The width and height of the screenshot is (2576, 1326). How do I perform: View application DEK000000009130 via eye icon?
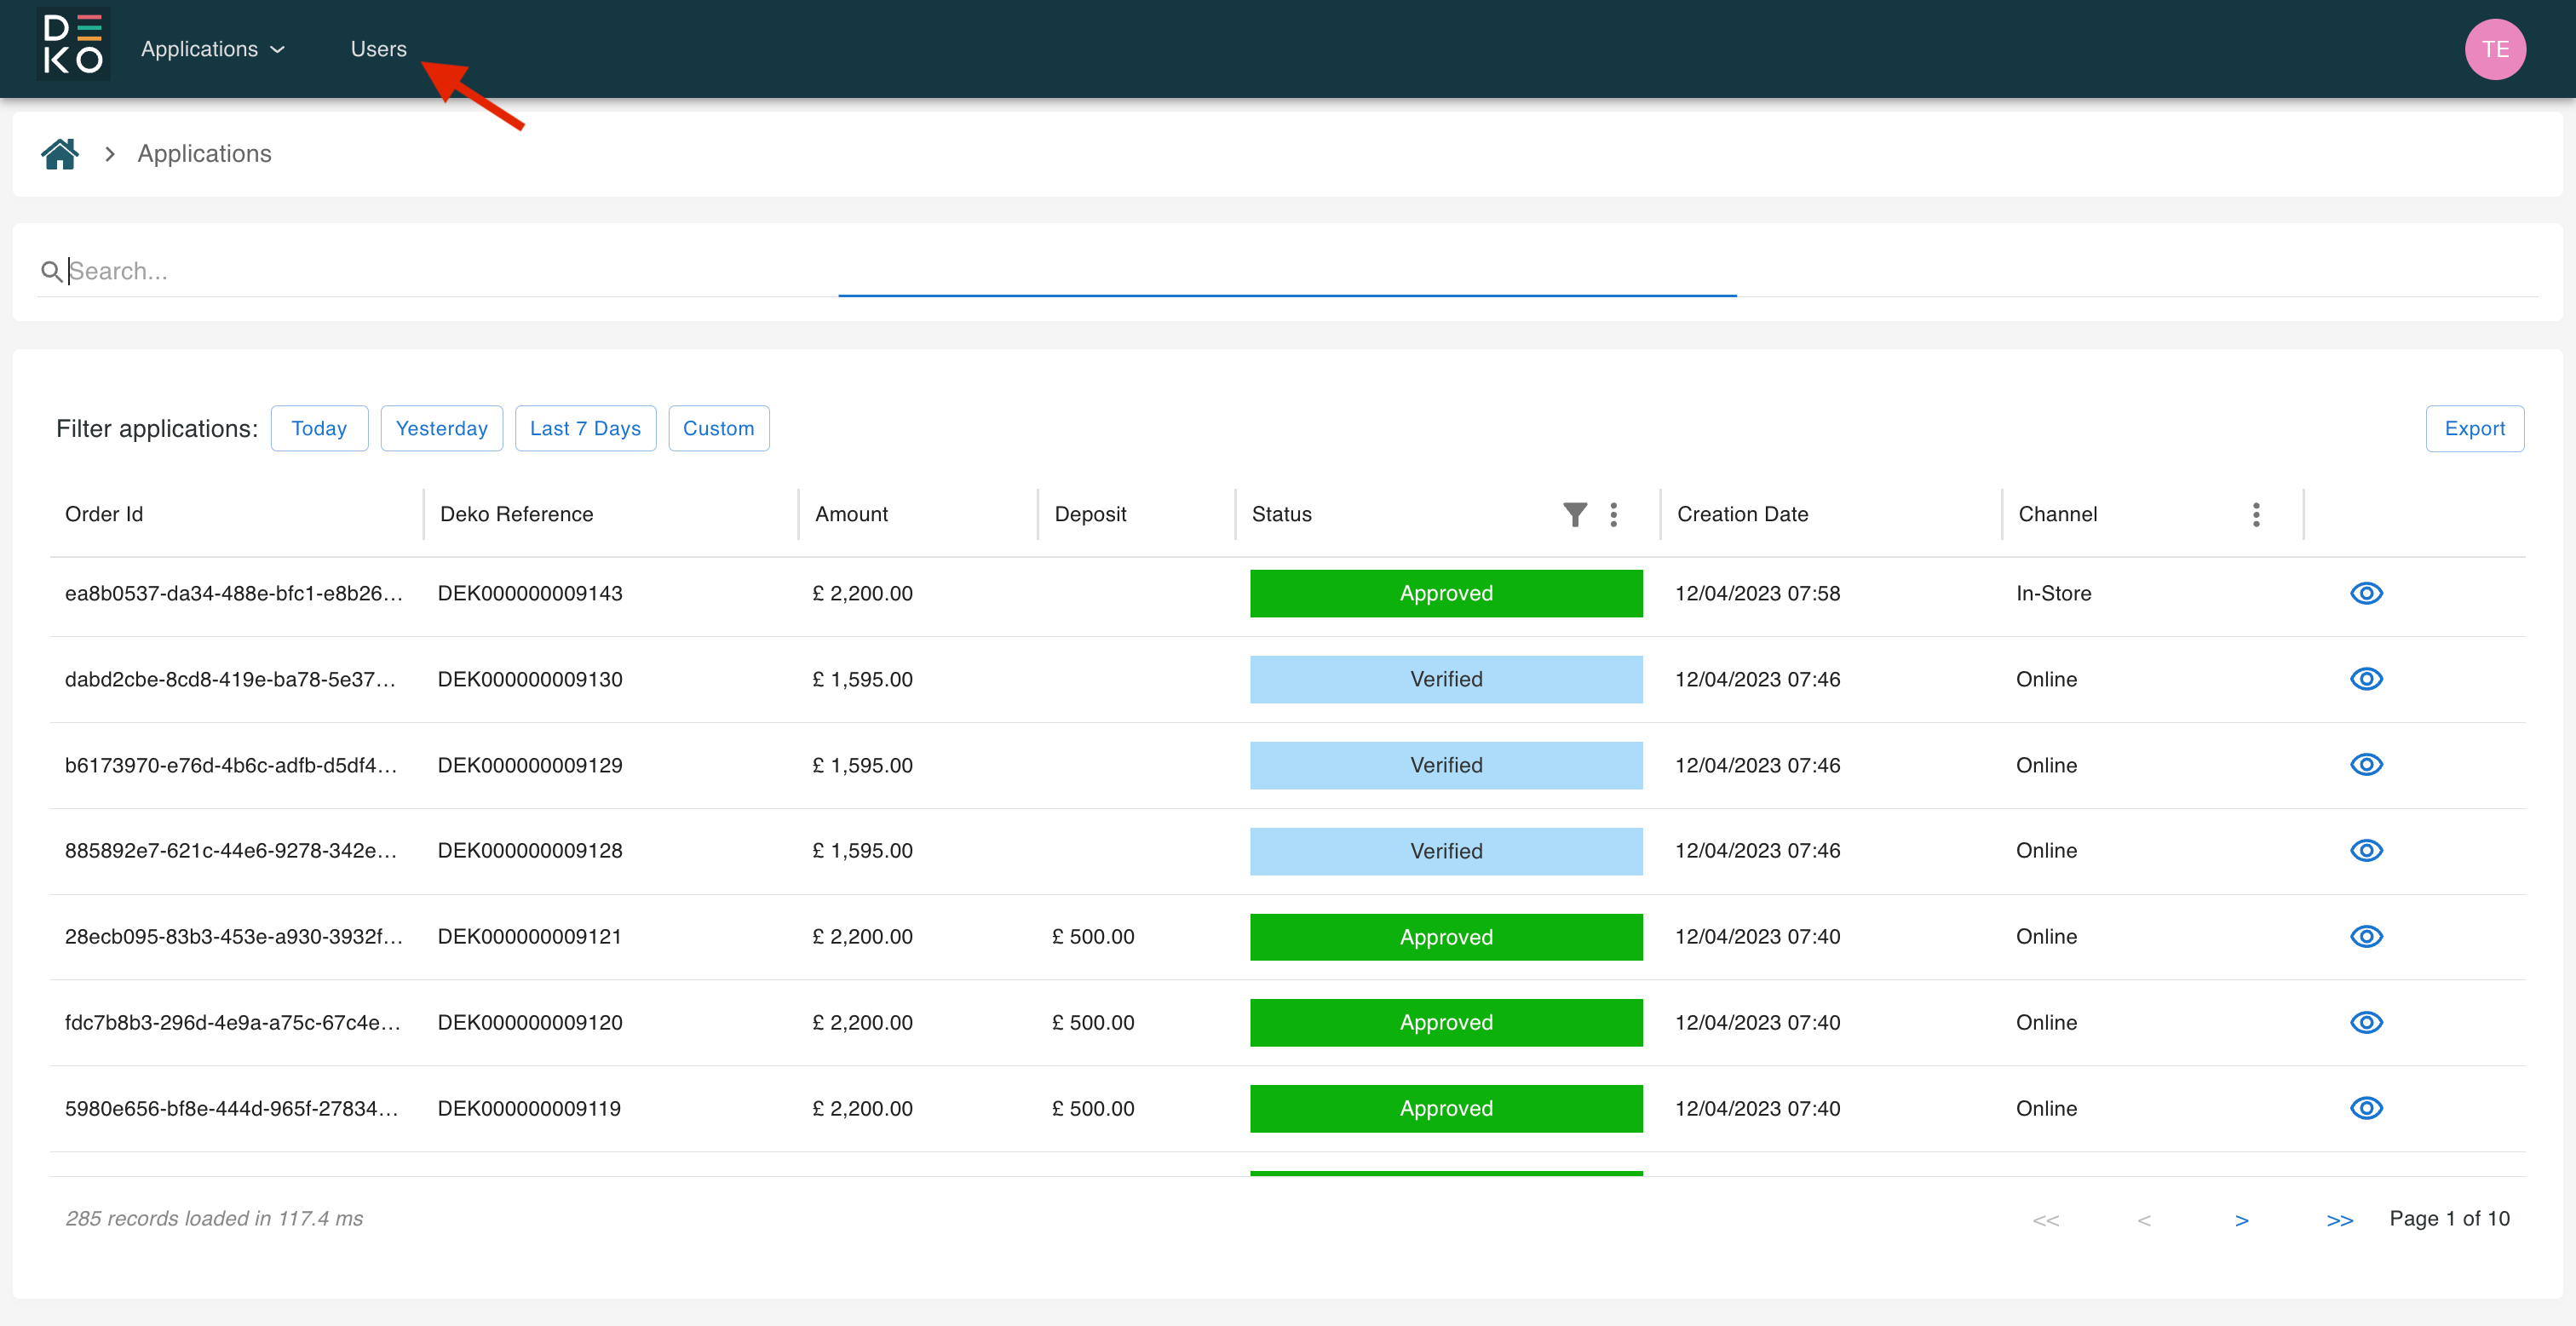2365,679
